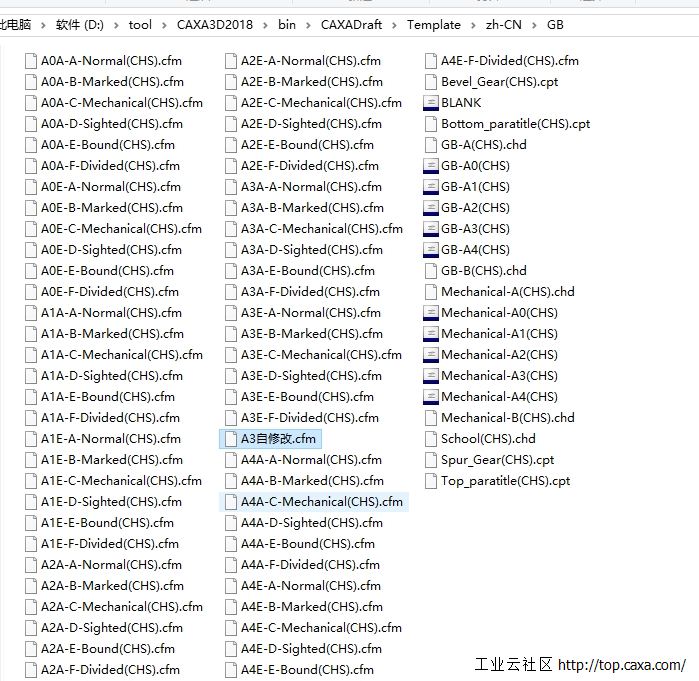Expand the breadcrumb arrow after bin

pos(308,25)
